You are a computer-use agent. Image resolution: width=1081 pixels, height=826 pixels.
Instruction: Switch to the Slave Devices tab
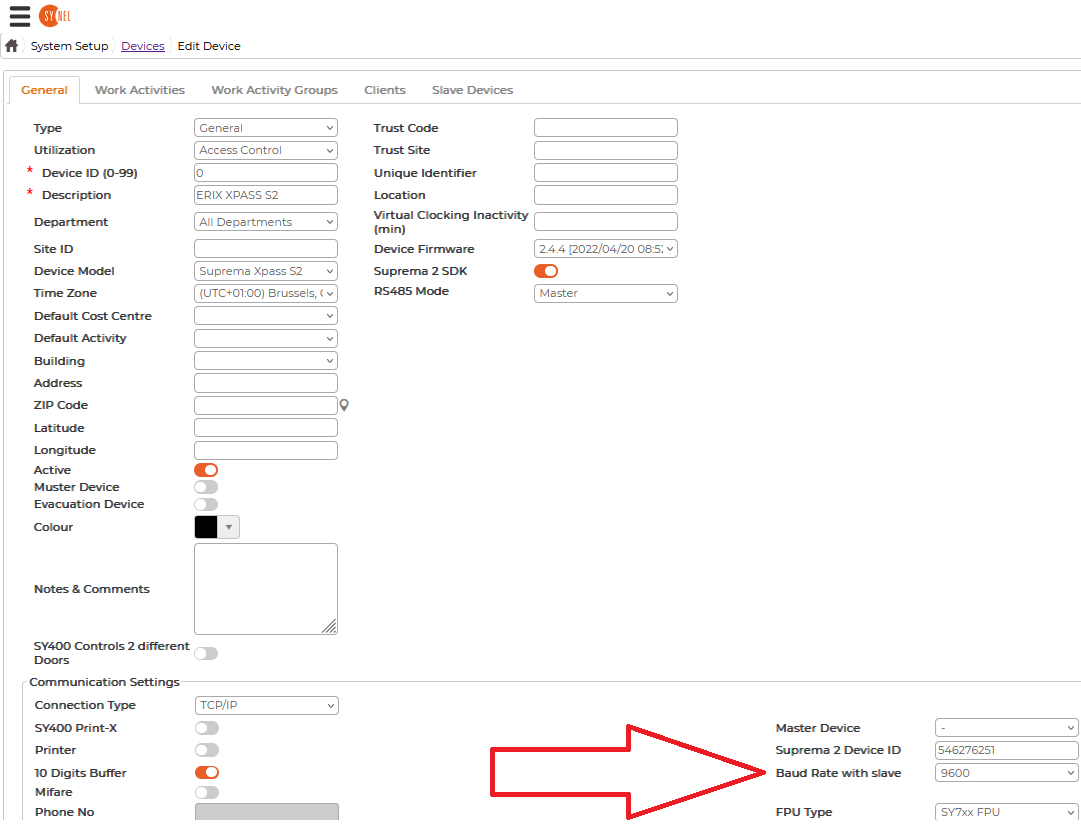[472, 90]
